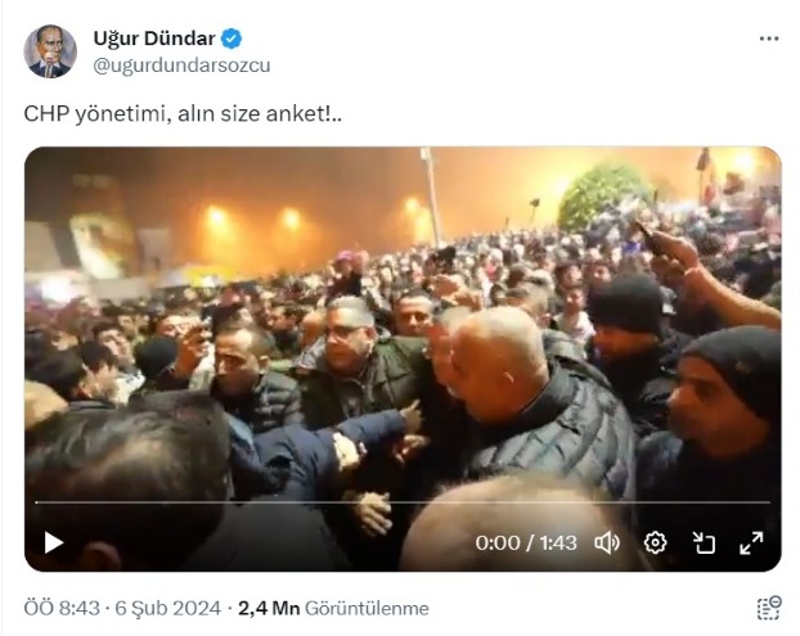Click the tweet text CHP yönetimi
This screenshot has height=636, width=800.
(95, 114)
